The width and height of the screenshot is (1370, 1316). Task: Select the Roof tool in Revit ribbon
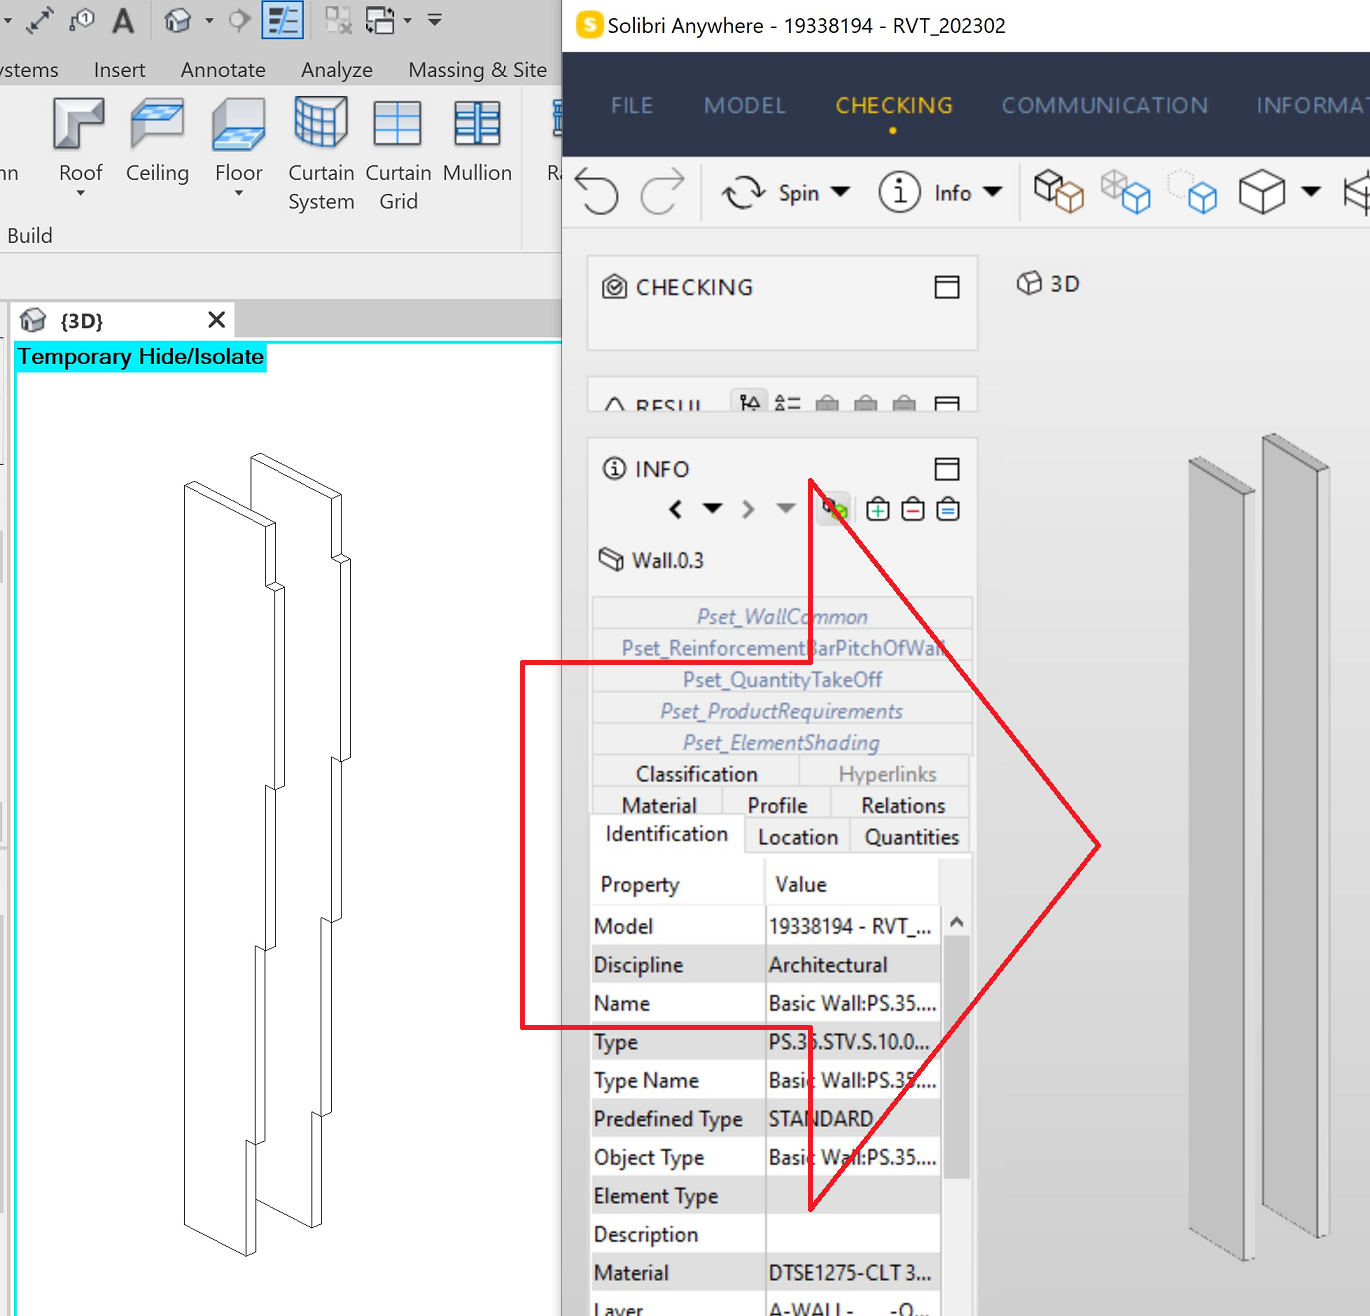pyautogui.click(x=79, y=145)
